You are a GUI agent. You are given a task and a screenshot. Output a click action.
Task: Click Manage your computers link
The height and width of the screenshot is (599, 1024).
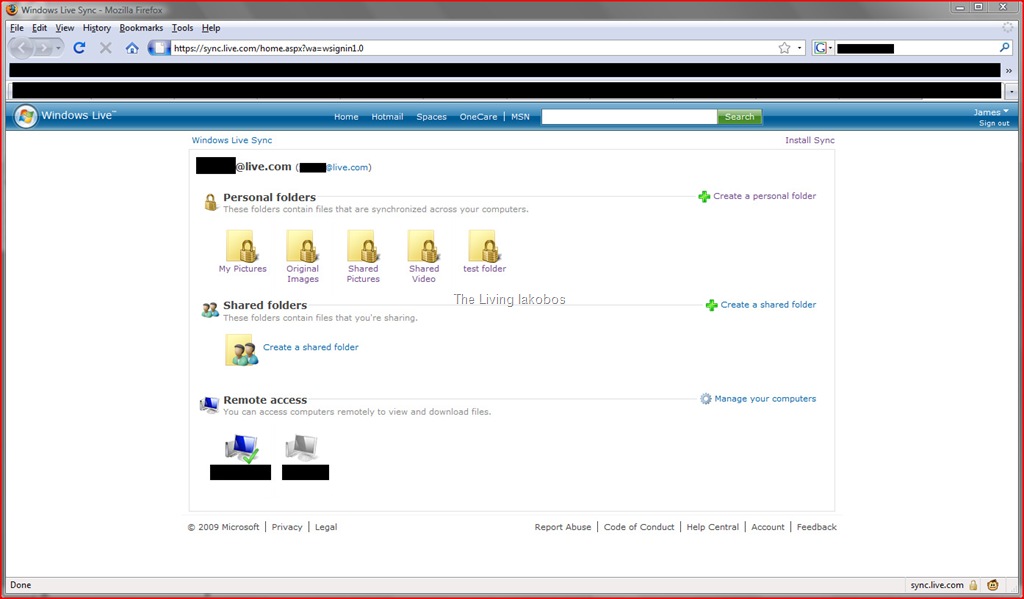pos(765,398)
